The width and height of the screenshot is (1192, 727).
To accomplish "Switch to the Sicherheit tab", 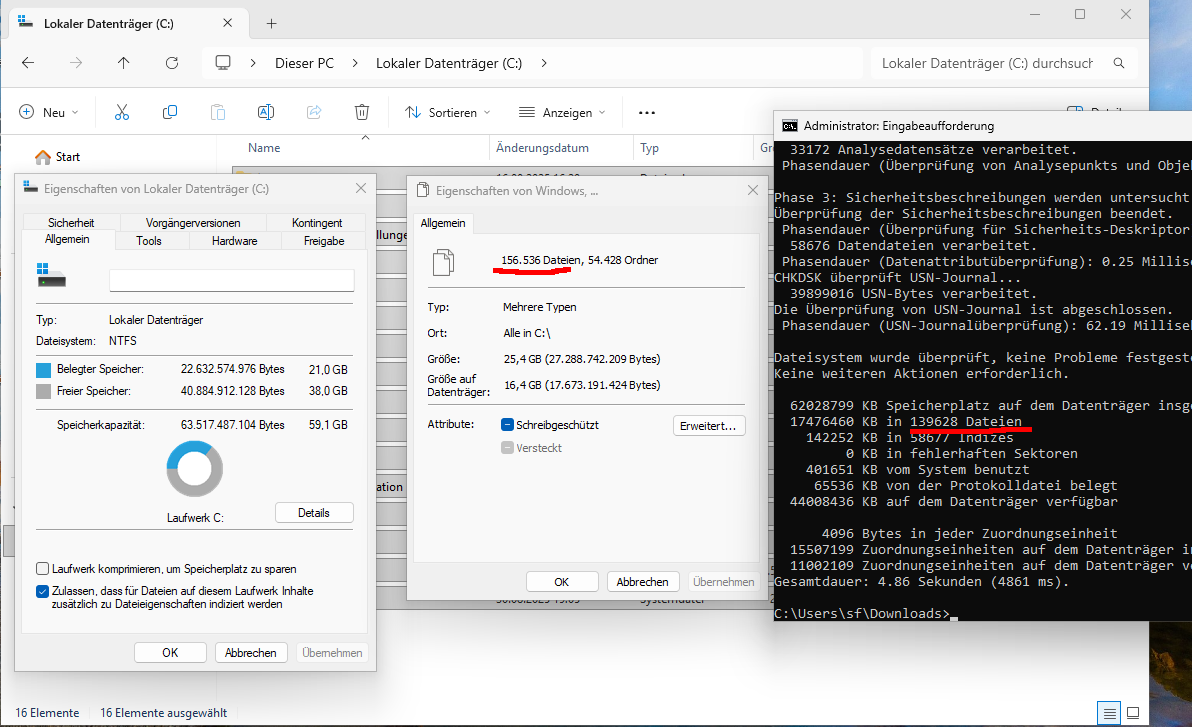I will 71,223.
